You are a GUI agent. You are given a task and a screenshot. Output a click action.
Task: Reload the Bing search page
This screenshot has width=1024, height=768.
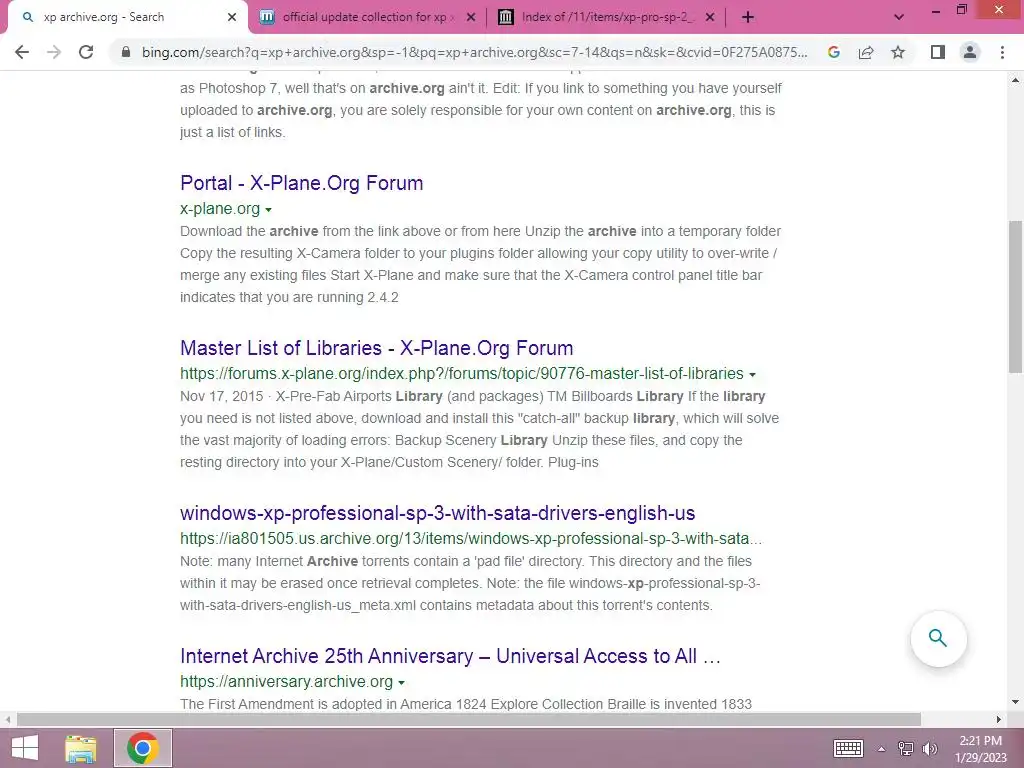tap(86, 52)
